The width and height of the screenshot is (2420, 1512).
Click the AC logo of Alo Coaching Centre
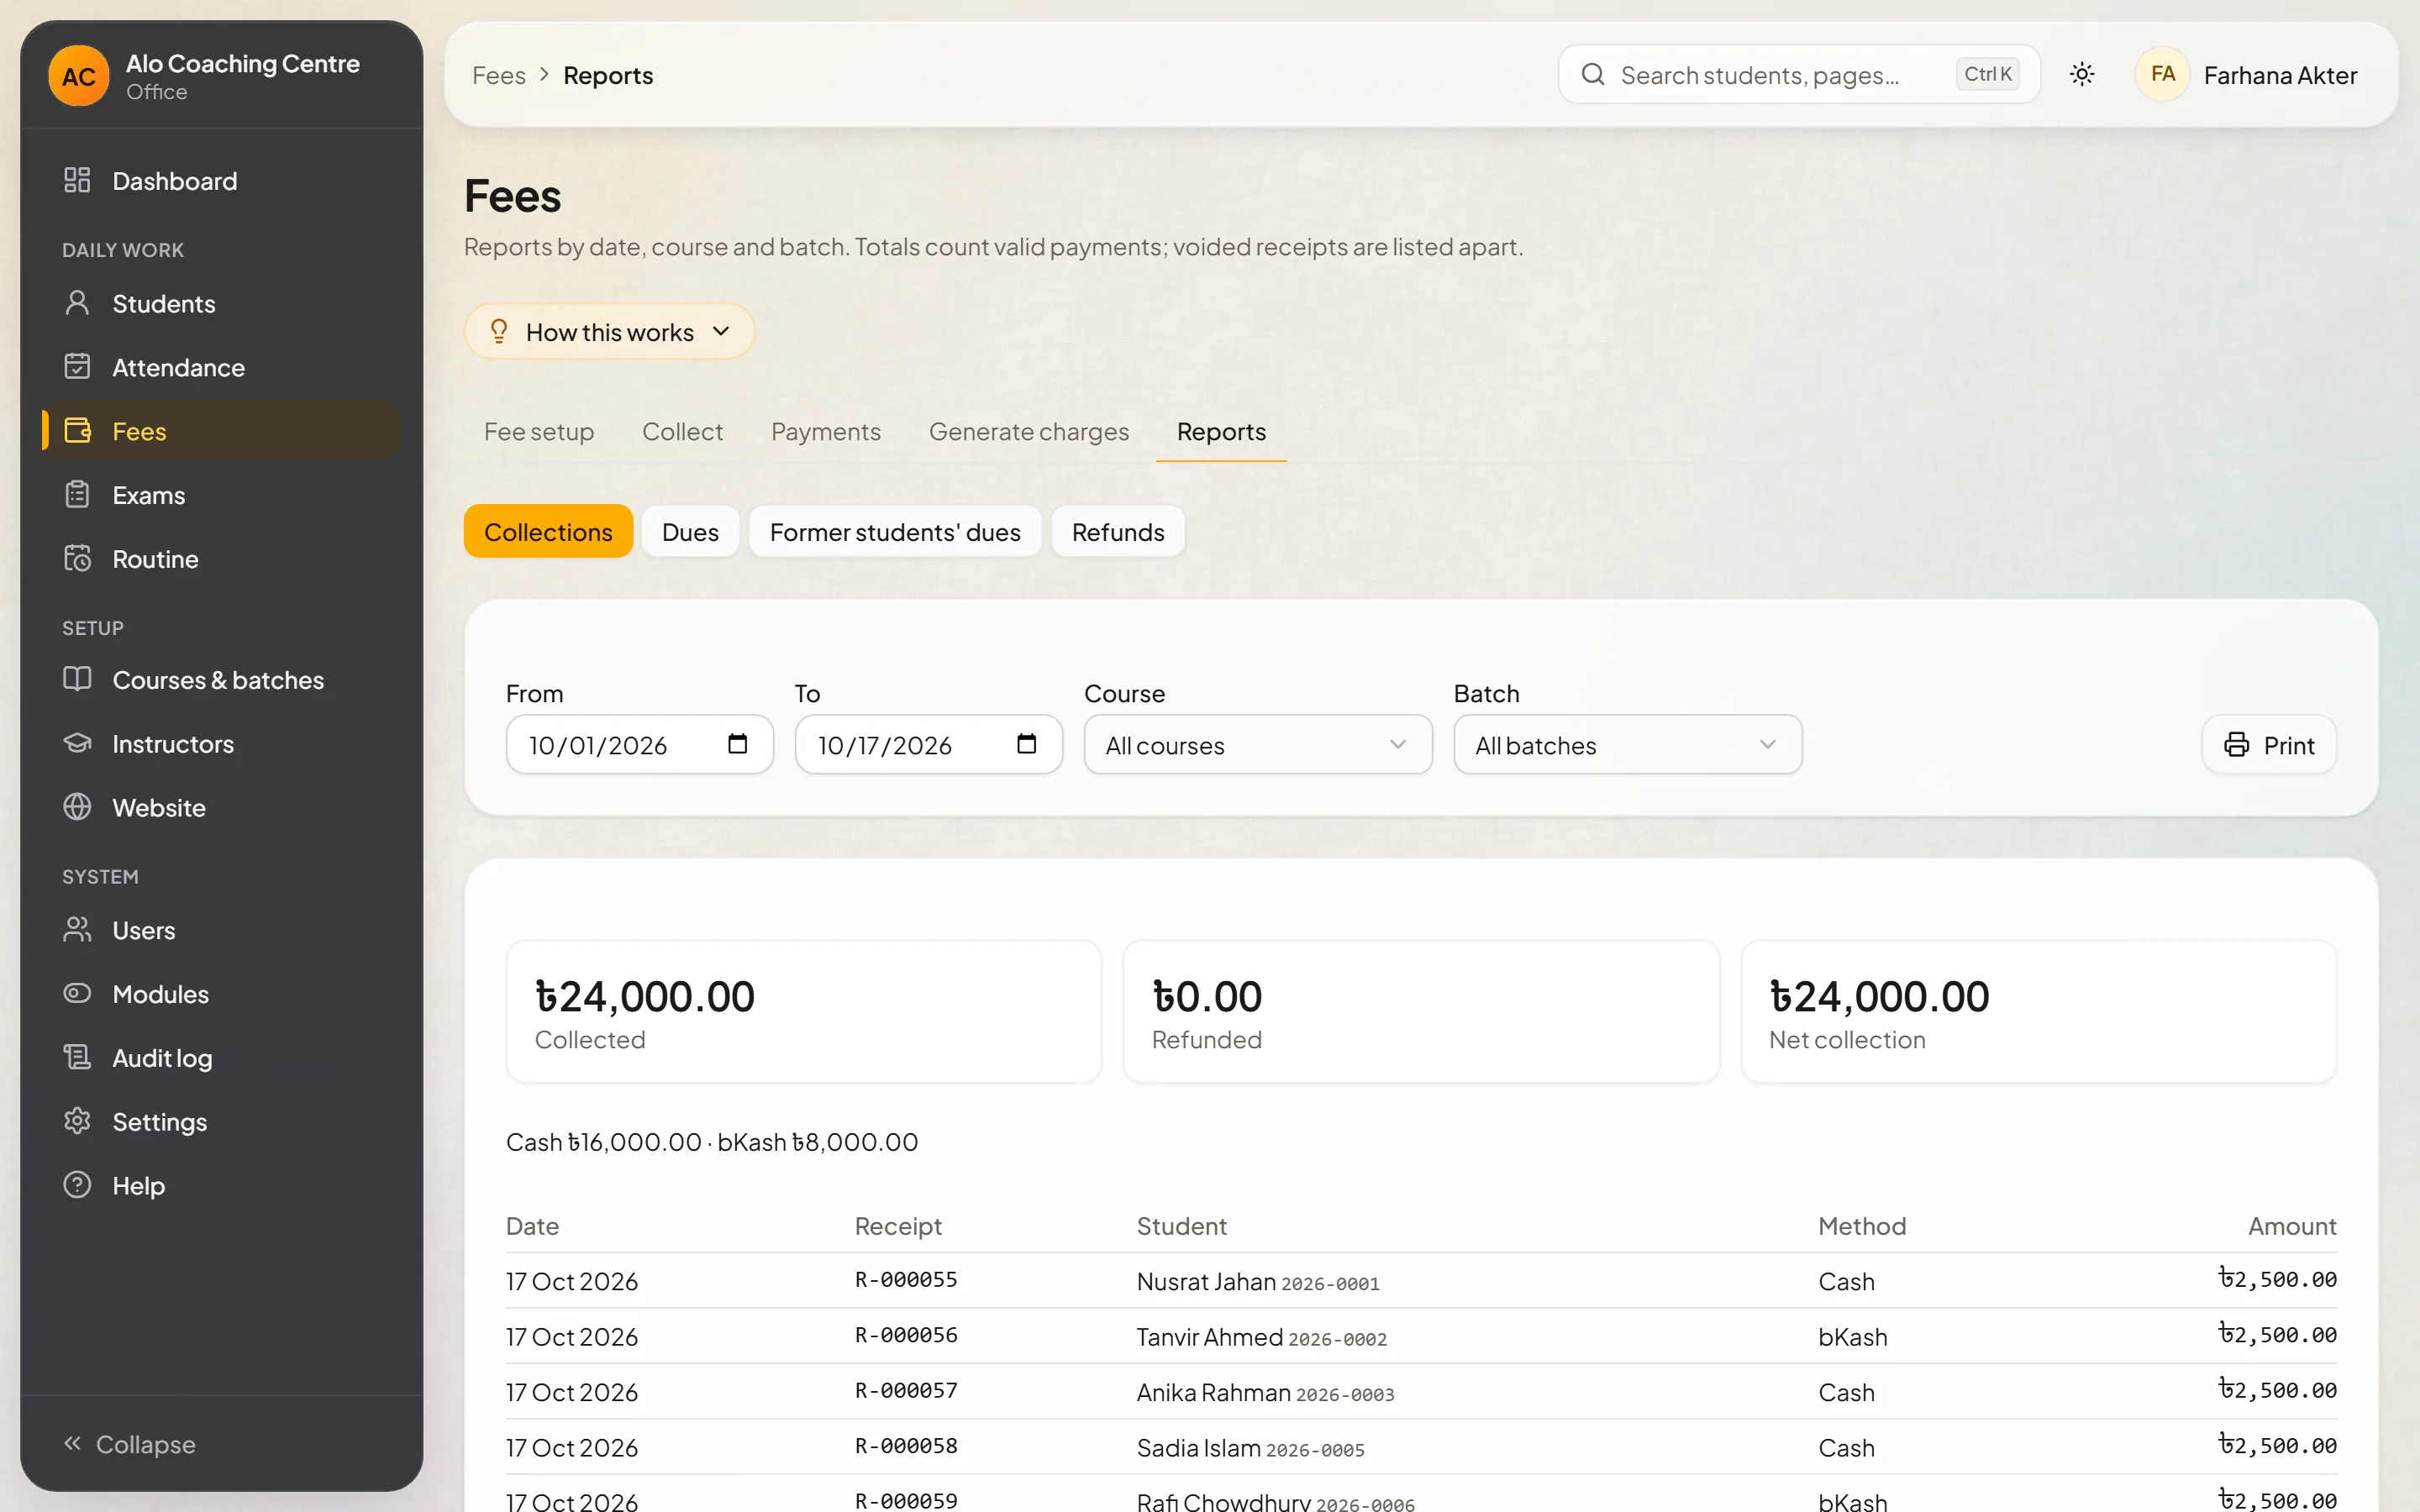pyautogui.click(x=79, y=76)
